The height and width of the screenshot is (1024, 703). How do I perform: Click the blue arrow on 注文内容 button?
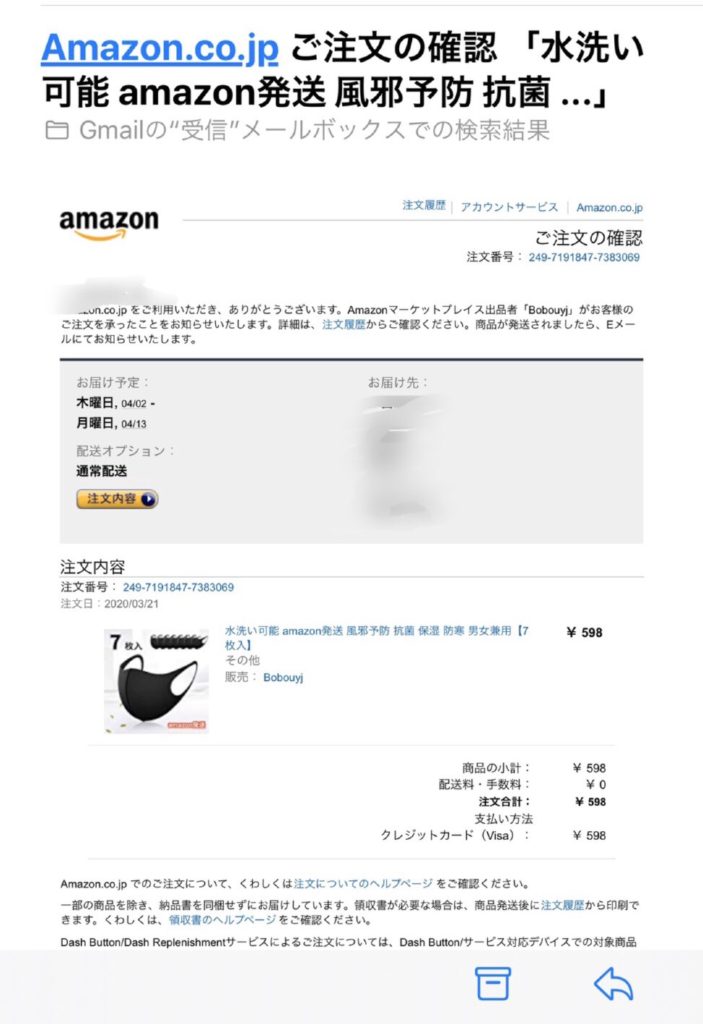click(x=148, y=500)
